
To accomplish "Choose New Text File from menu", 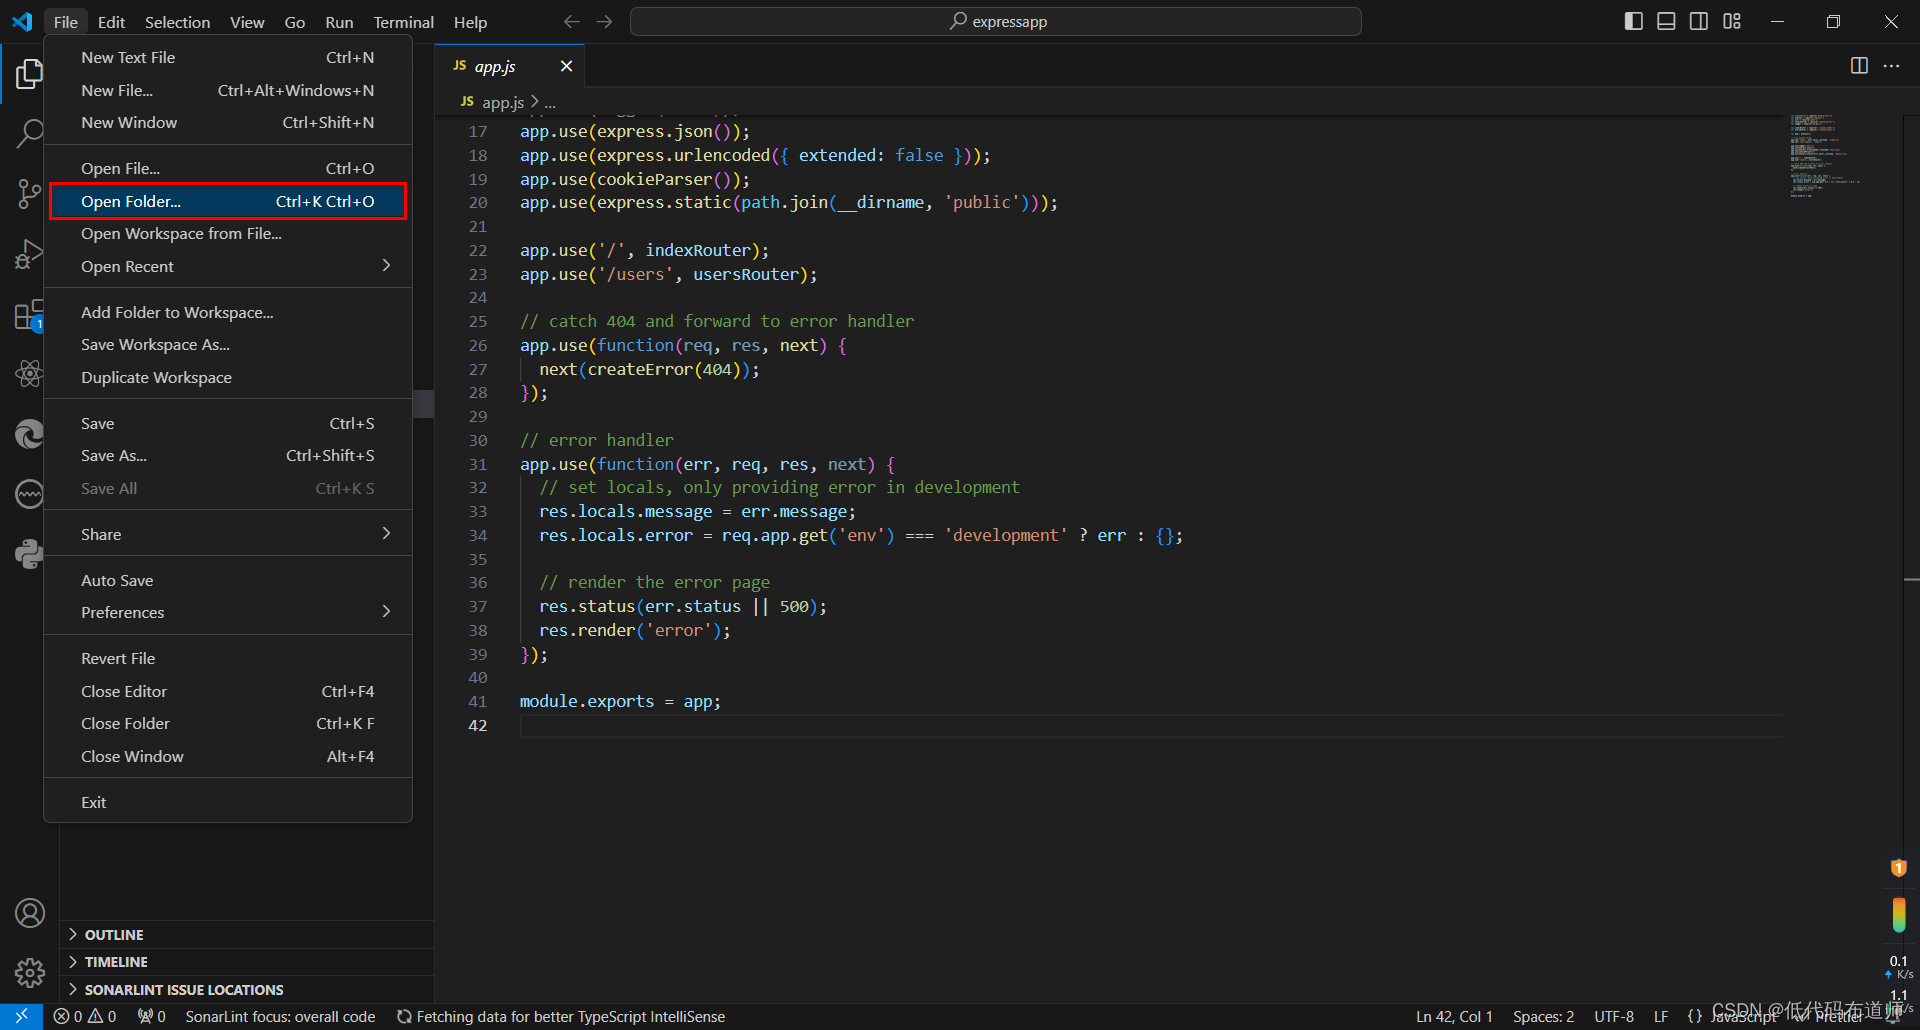I will [x=228, y=57].
